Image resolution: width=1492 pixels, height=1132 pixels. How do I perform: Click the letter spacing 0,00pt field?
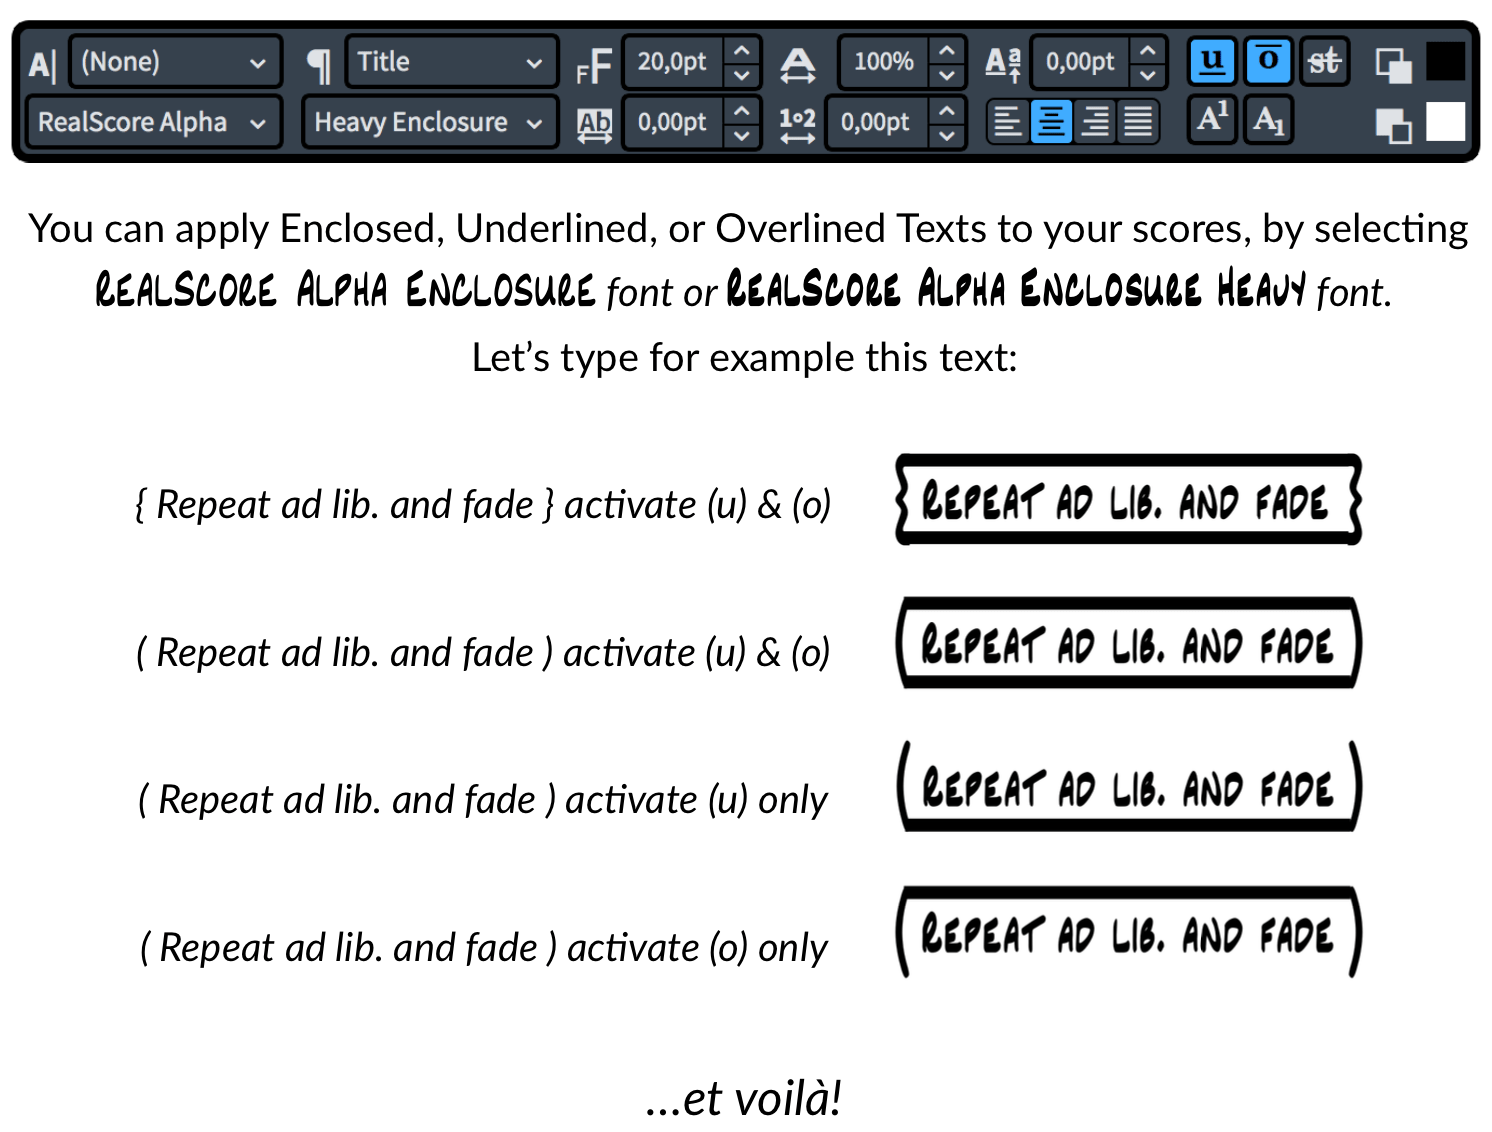click(673, 122)
